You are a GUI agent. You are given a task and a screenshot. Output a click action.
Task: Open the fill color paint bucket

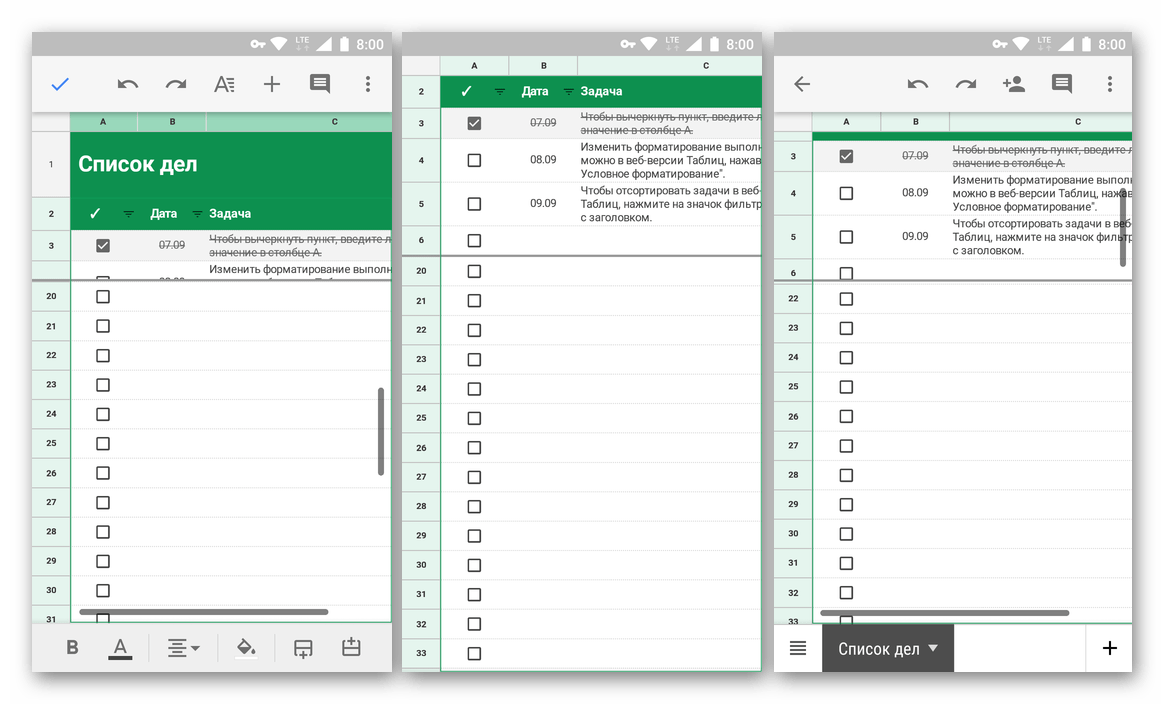tap(245, 648)
